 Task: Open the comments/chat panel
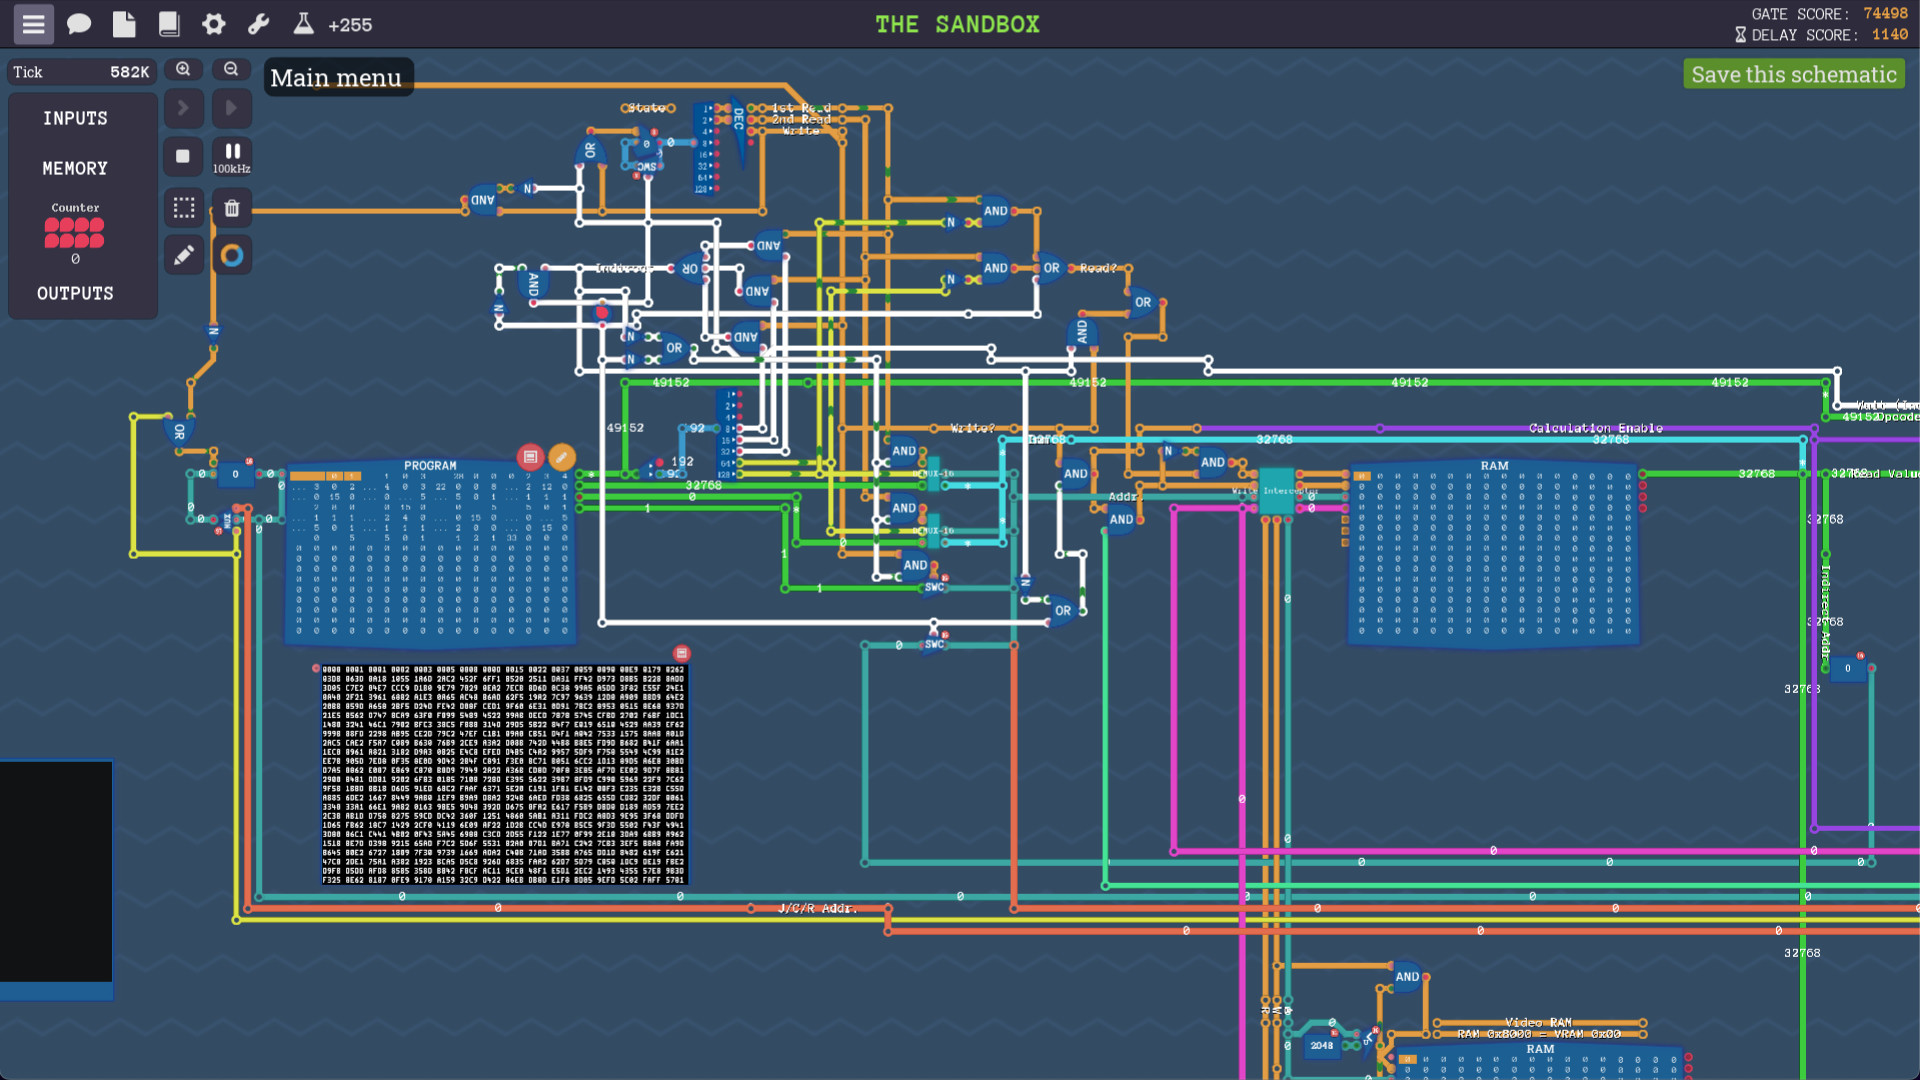click(x=79, y=24)
